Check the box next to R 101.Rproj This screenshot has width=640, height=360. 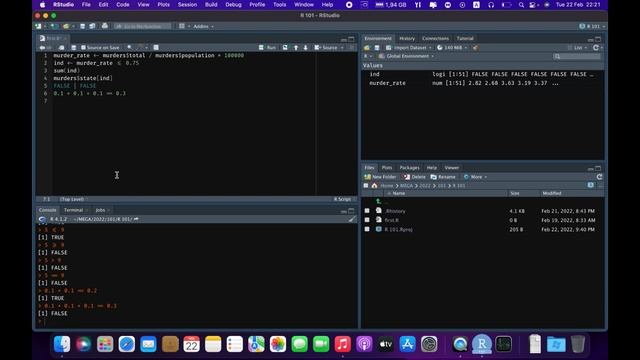tap(367, 229)
